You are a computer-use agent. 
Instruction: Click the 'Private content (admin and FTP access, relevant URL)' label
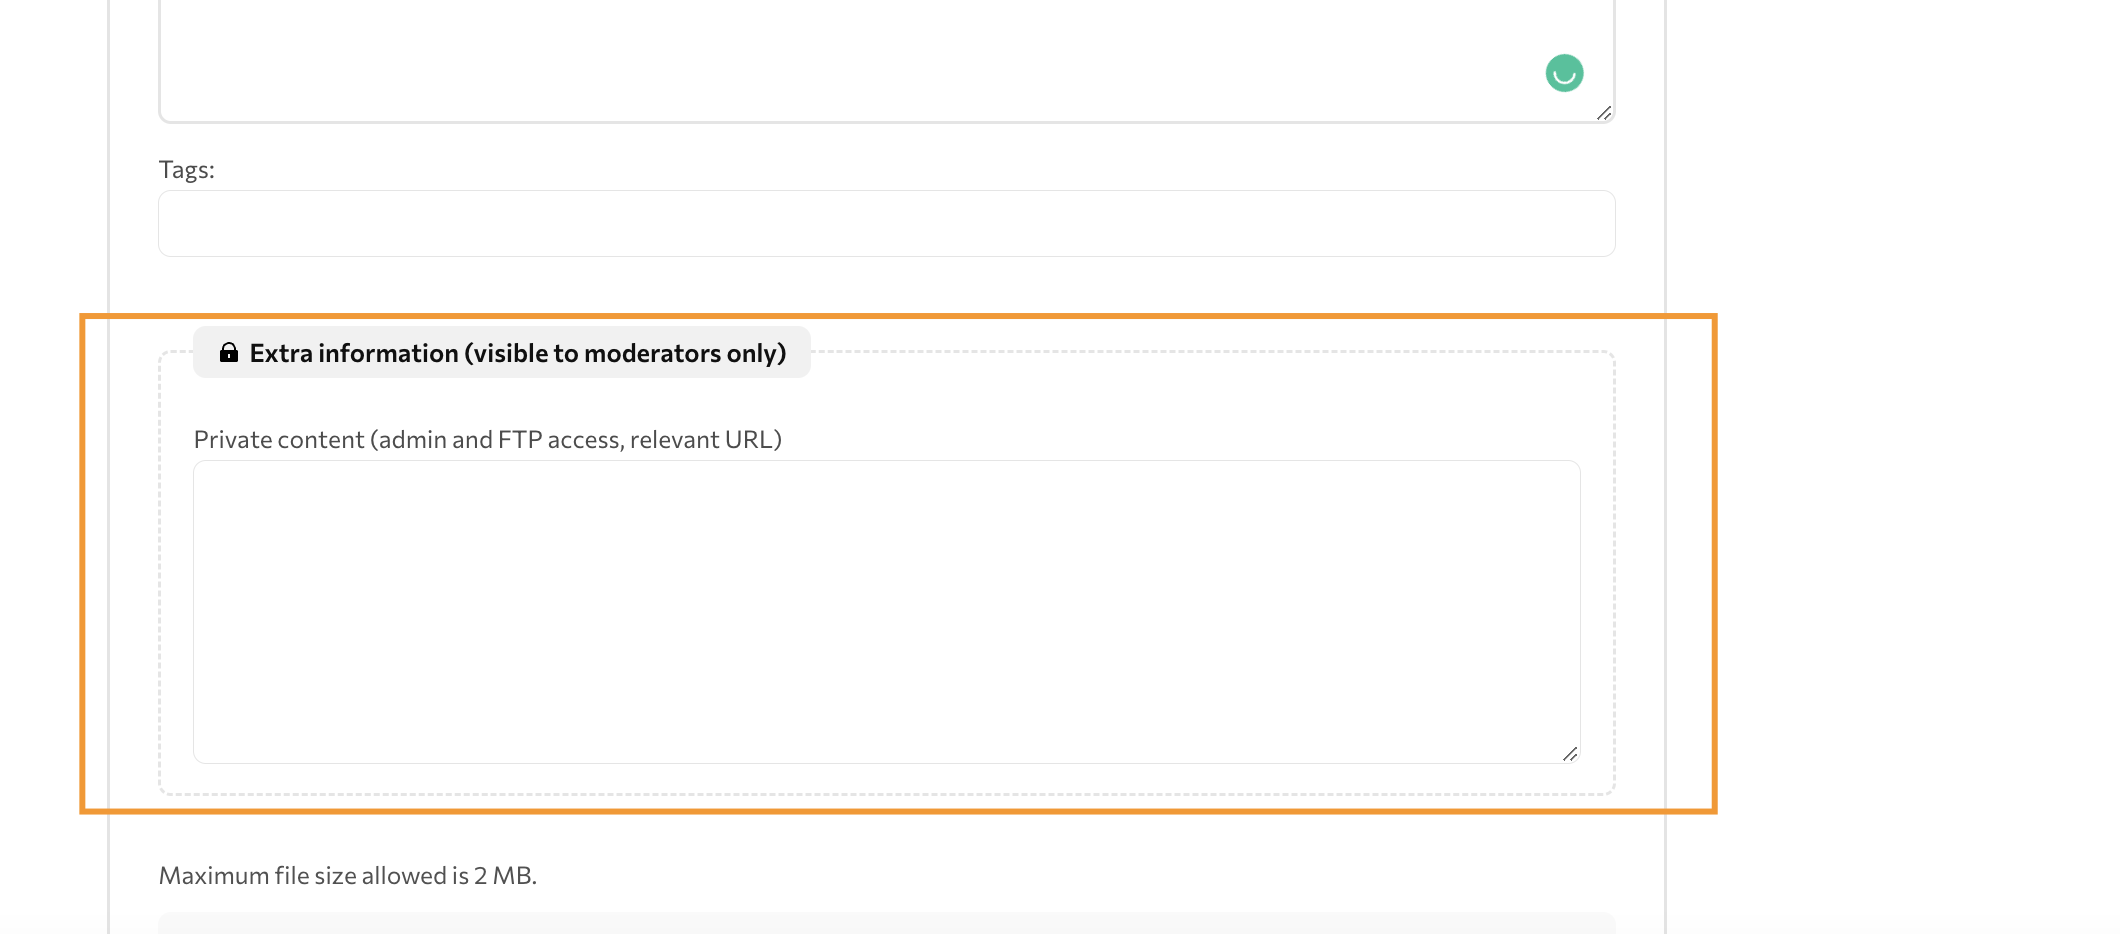pyautogui.click(x=488, y=440)
